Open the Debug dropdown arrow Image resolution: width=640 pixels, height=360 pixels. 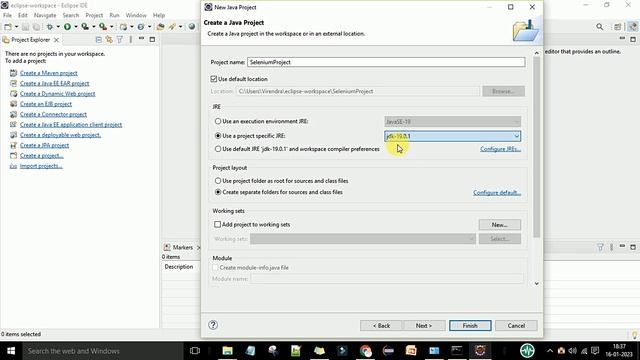(x=58, y=27)
